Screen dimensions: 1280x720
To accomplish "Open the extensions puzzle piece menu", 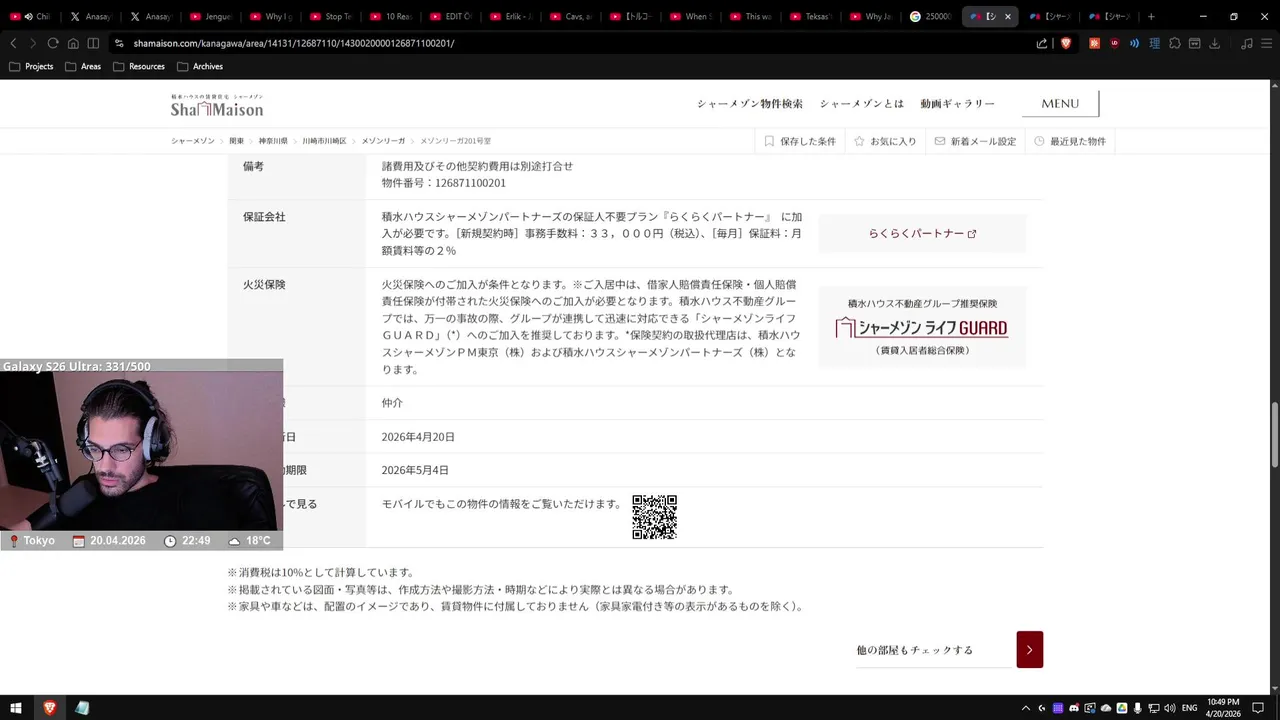I will (x=1175, y=43).
